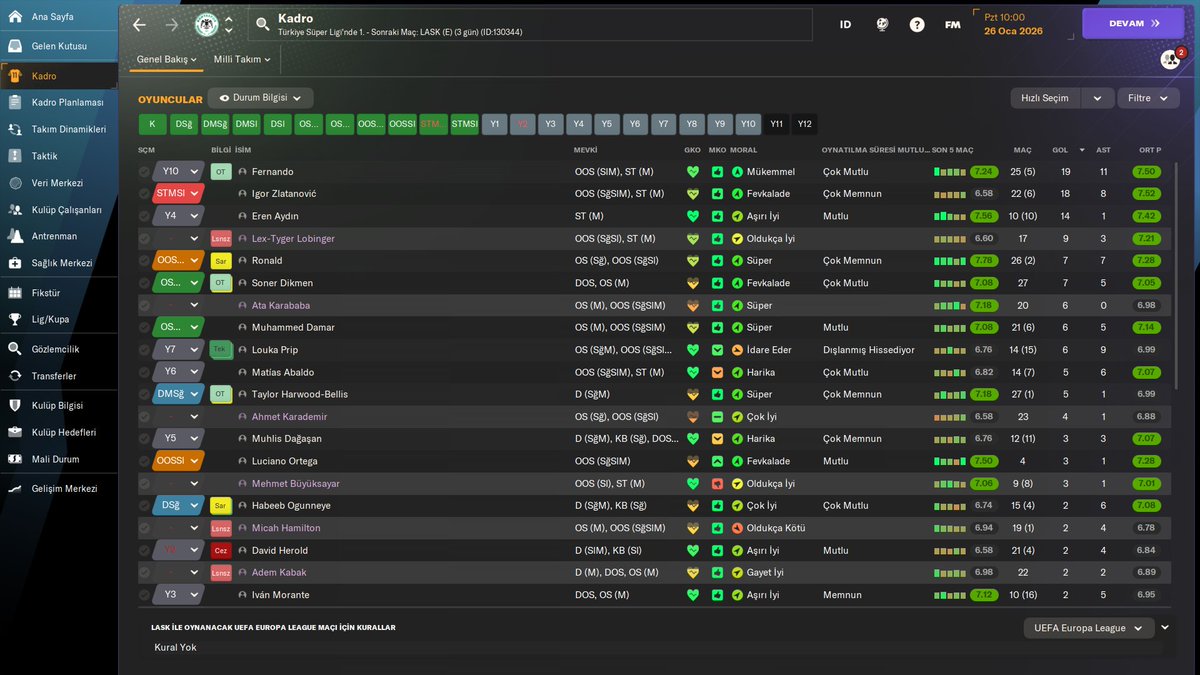Click the search magnifier icon

[x=262, y=24]
